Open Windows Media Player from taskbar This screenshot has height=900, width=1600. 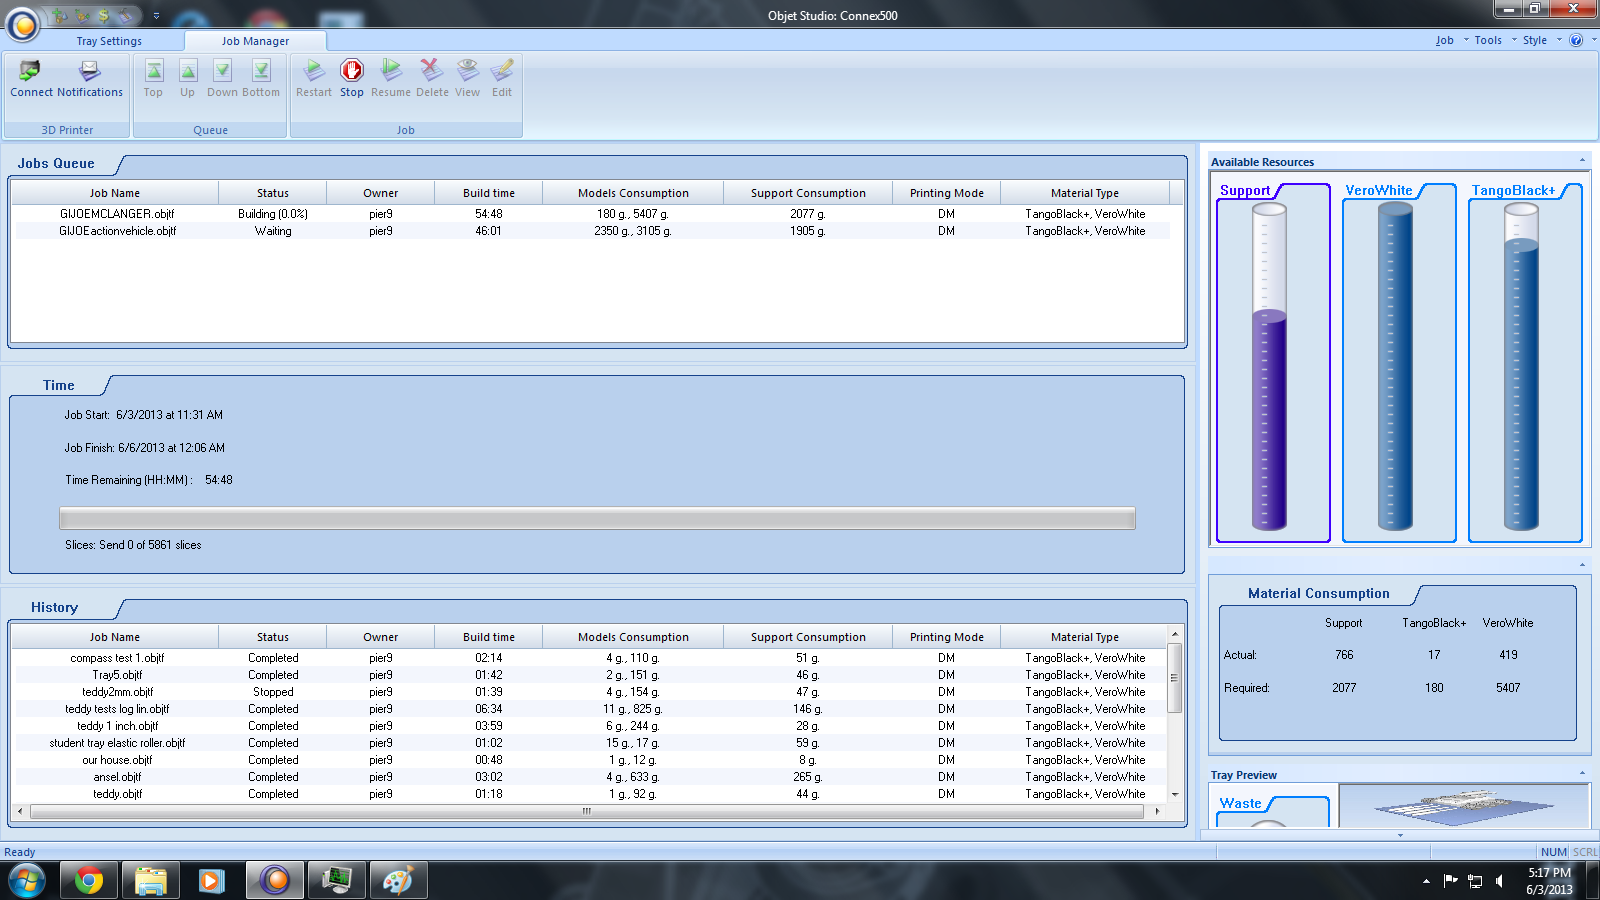[x=211, y=881]
